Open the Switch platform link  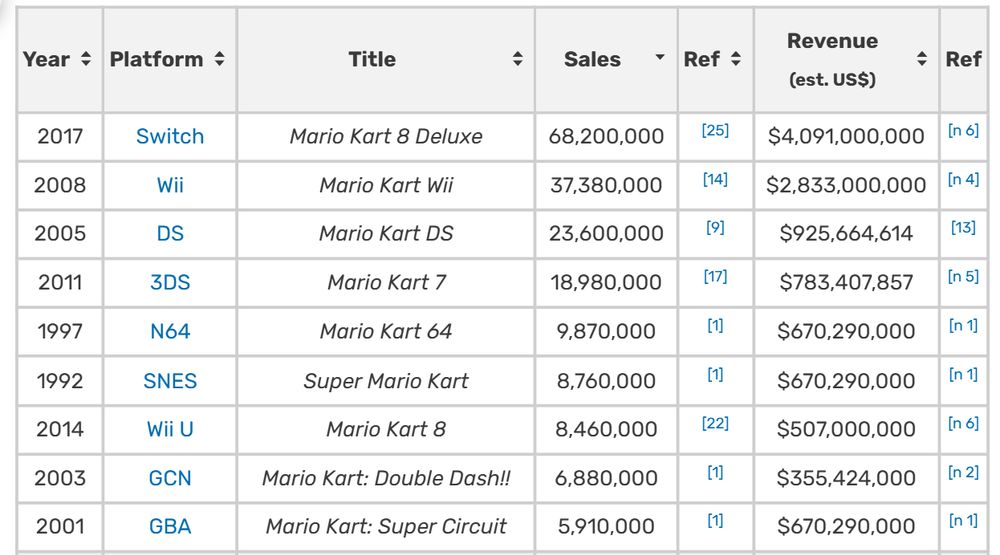click(x=170, y=136)
